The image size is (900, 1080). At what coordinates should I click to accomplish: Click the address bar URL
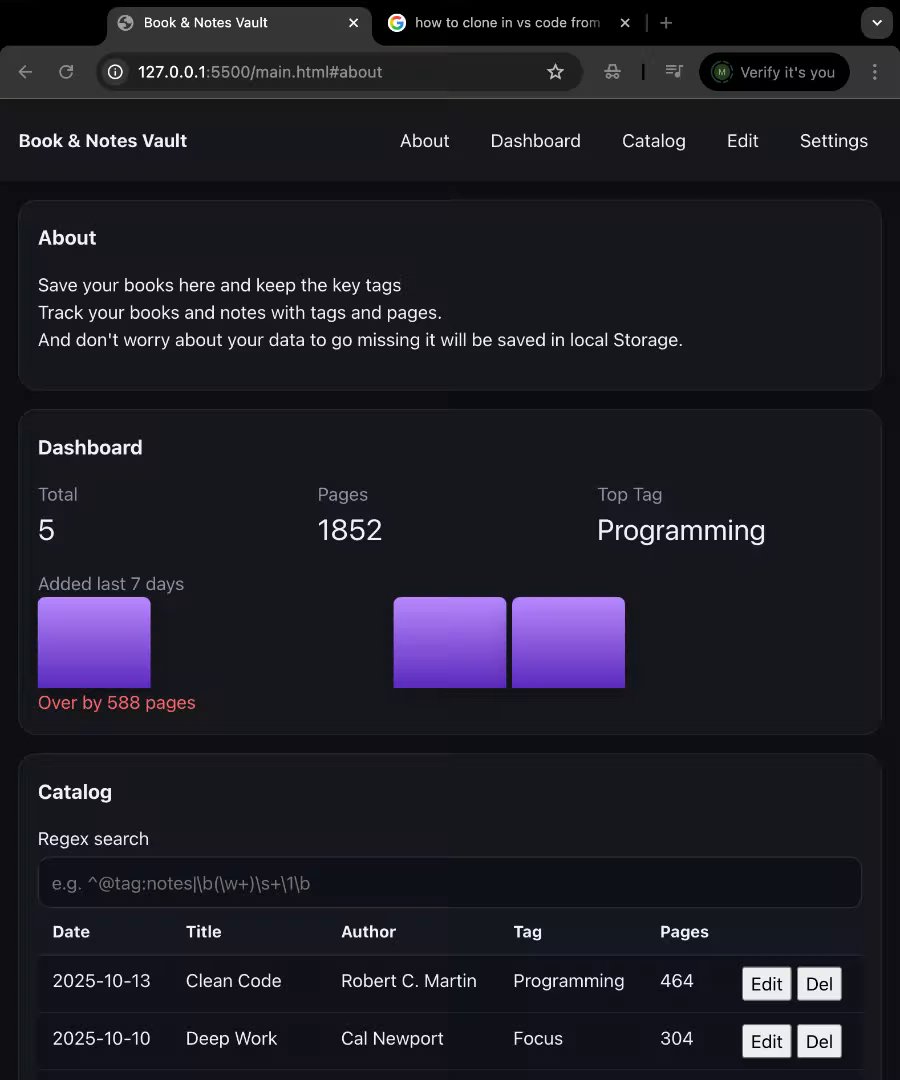coord(300,72)
